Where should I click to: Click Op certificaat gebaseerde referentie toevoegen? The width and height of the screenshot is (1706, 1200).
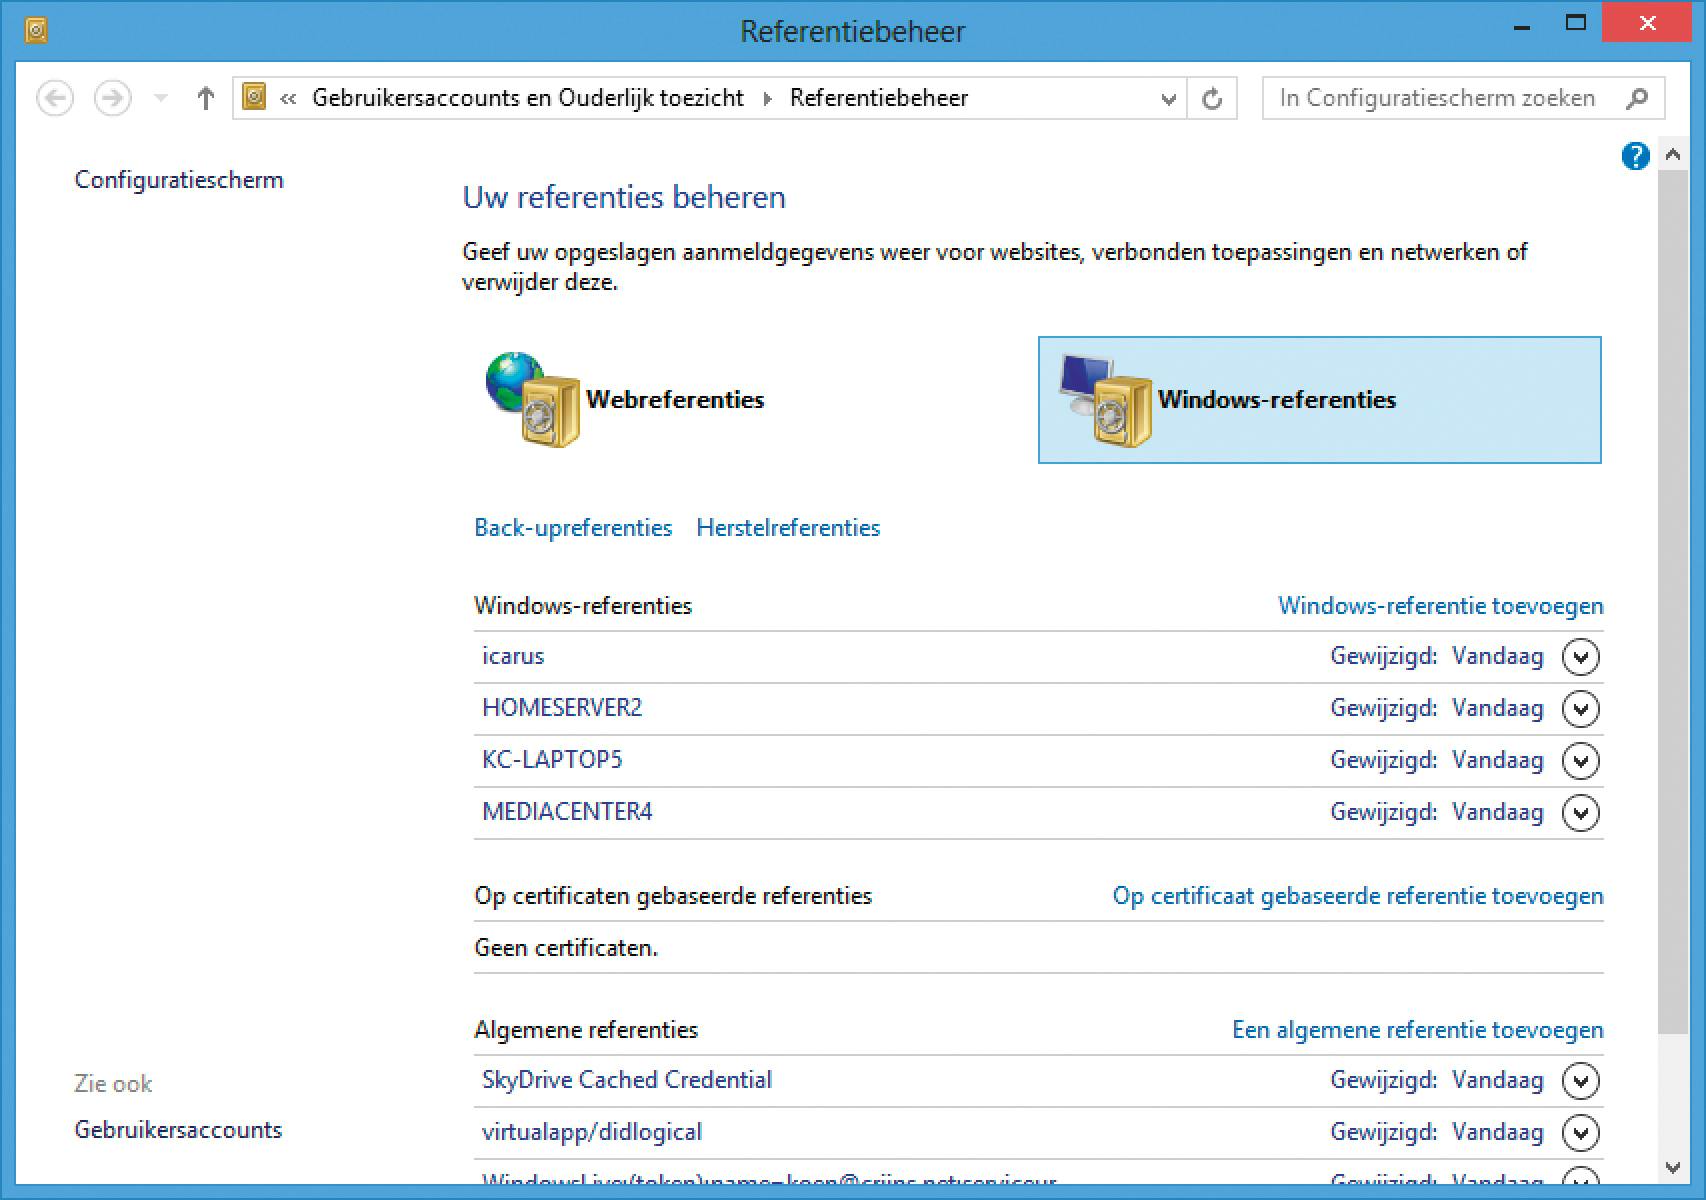tap(1358, 896)
